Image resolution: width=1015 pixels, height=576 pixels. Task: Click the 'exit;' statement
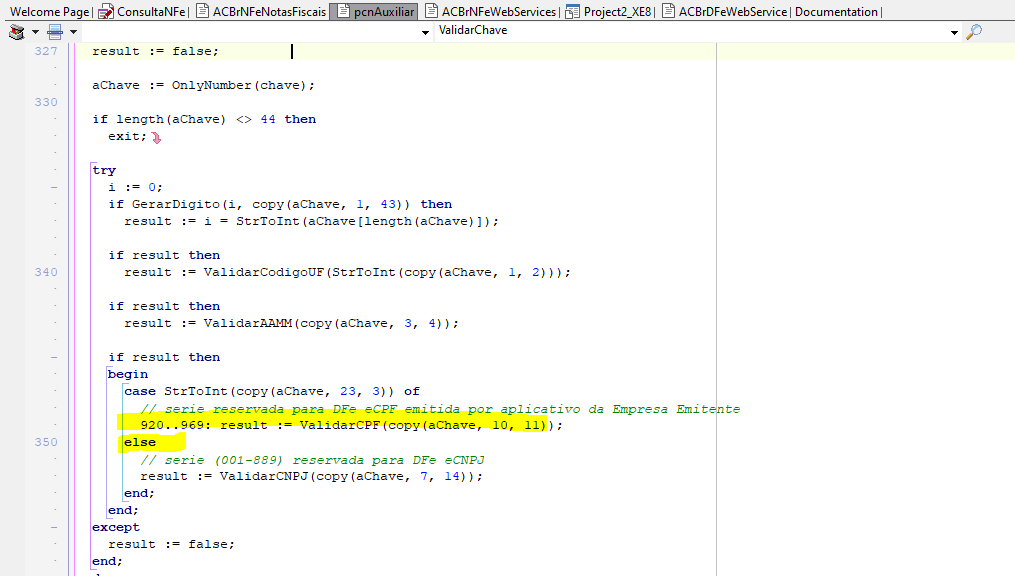pos(128,137)
